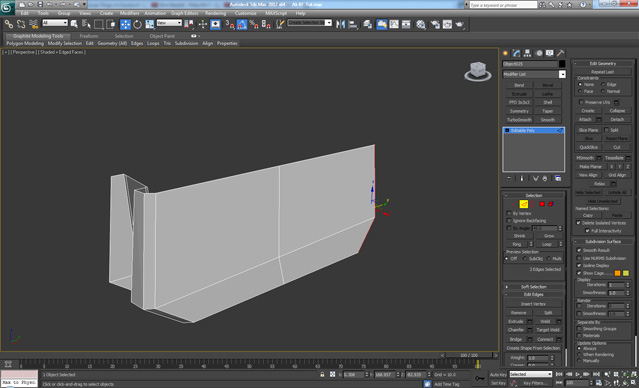This screenshot has width=639, height=388.
Task: Toggle the Ignore Backfacing checkbox
Action: (509, 220)
